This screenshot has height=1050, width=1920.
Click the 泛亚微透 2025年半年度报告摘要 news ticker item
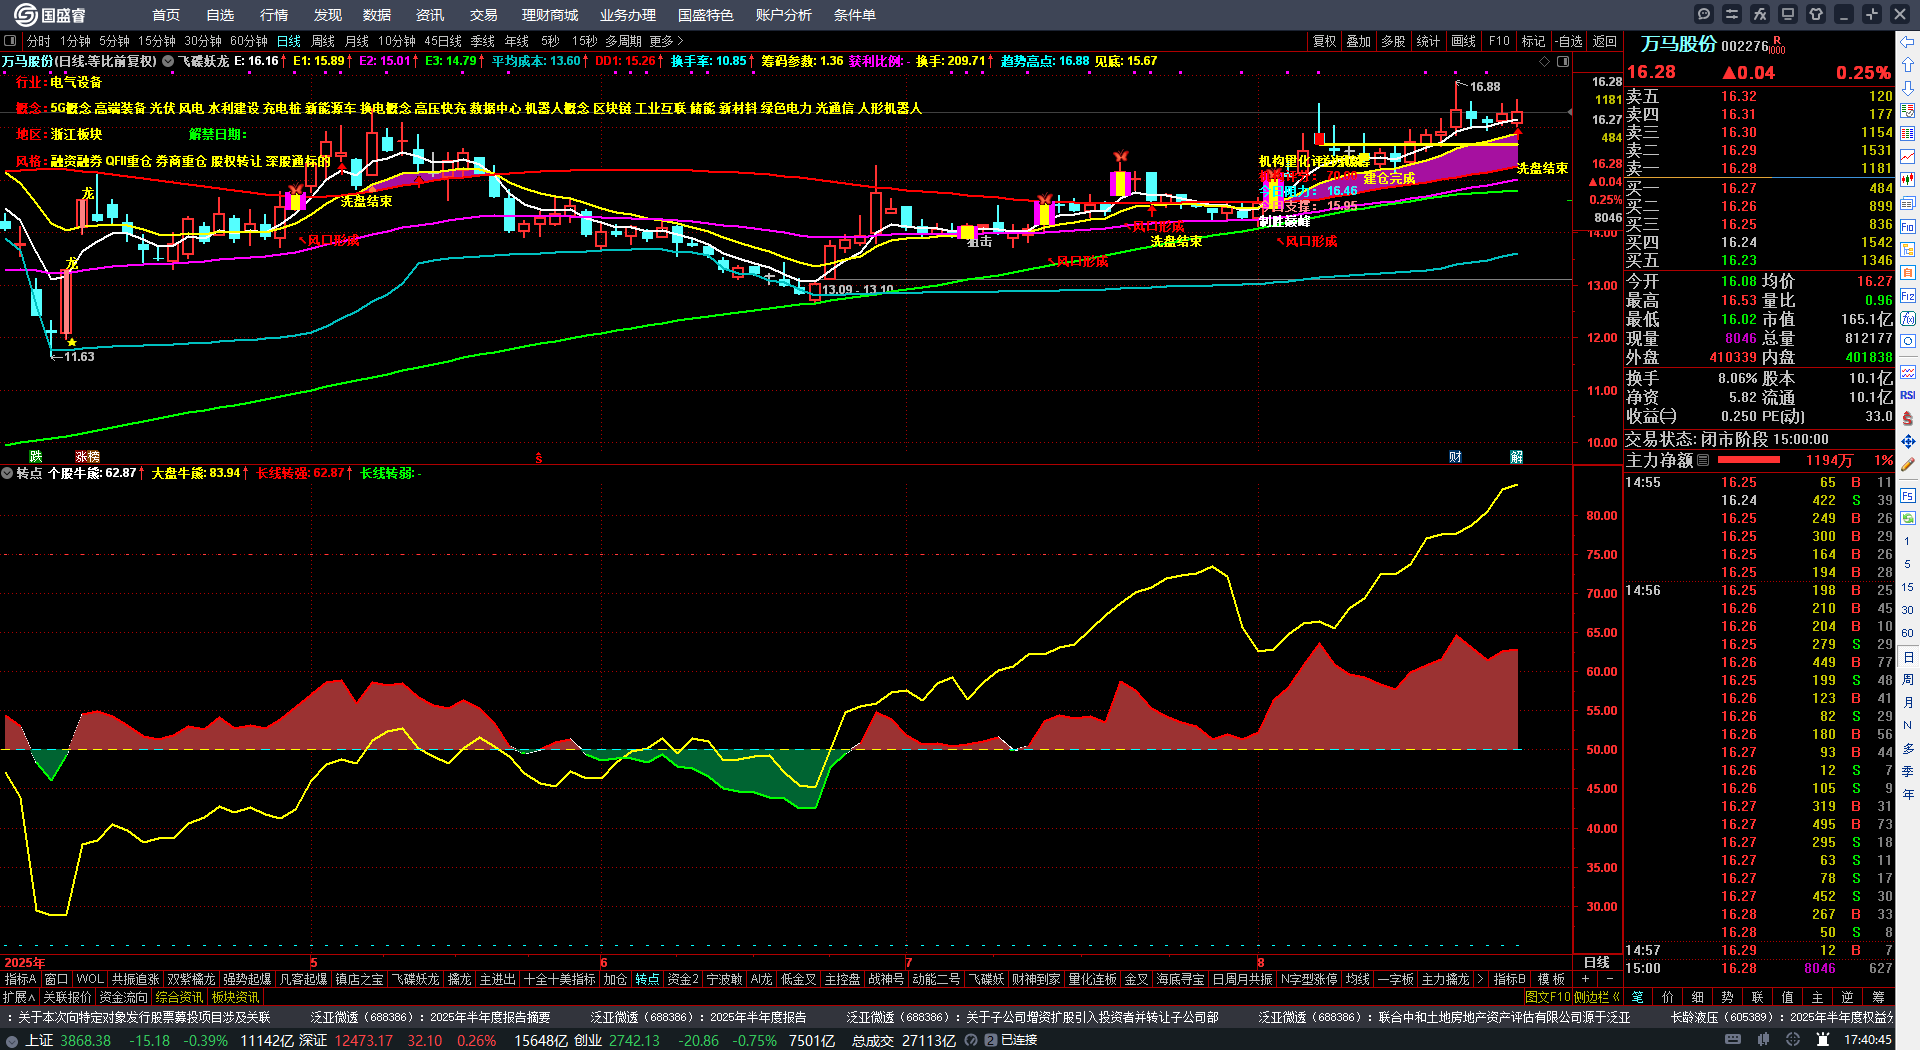pyautogui.click(x=428, y=1017)
